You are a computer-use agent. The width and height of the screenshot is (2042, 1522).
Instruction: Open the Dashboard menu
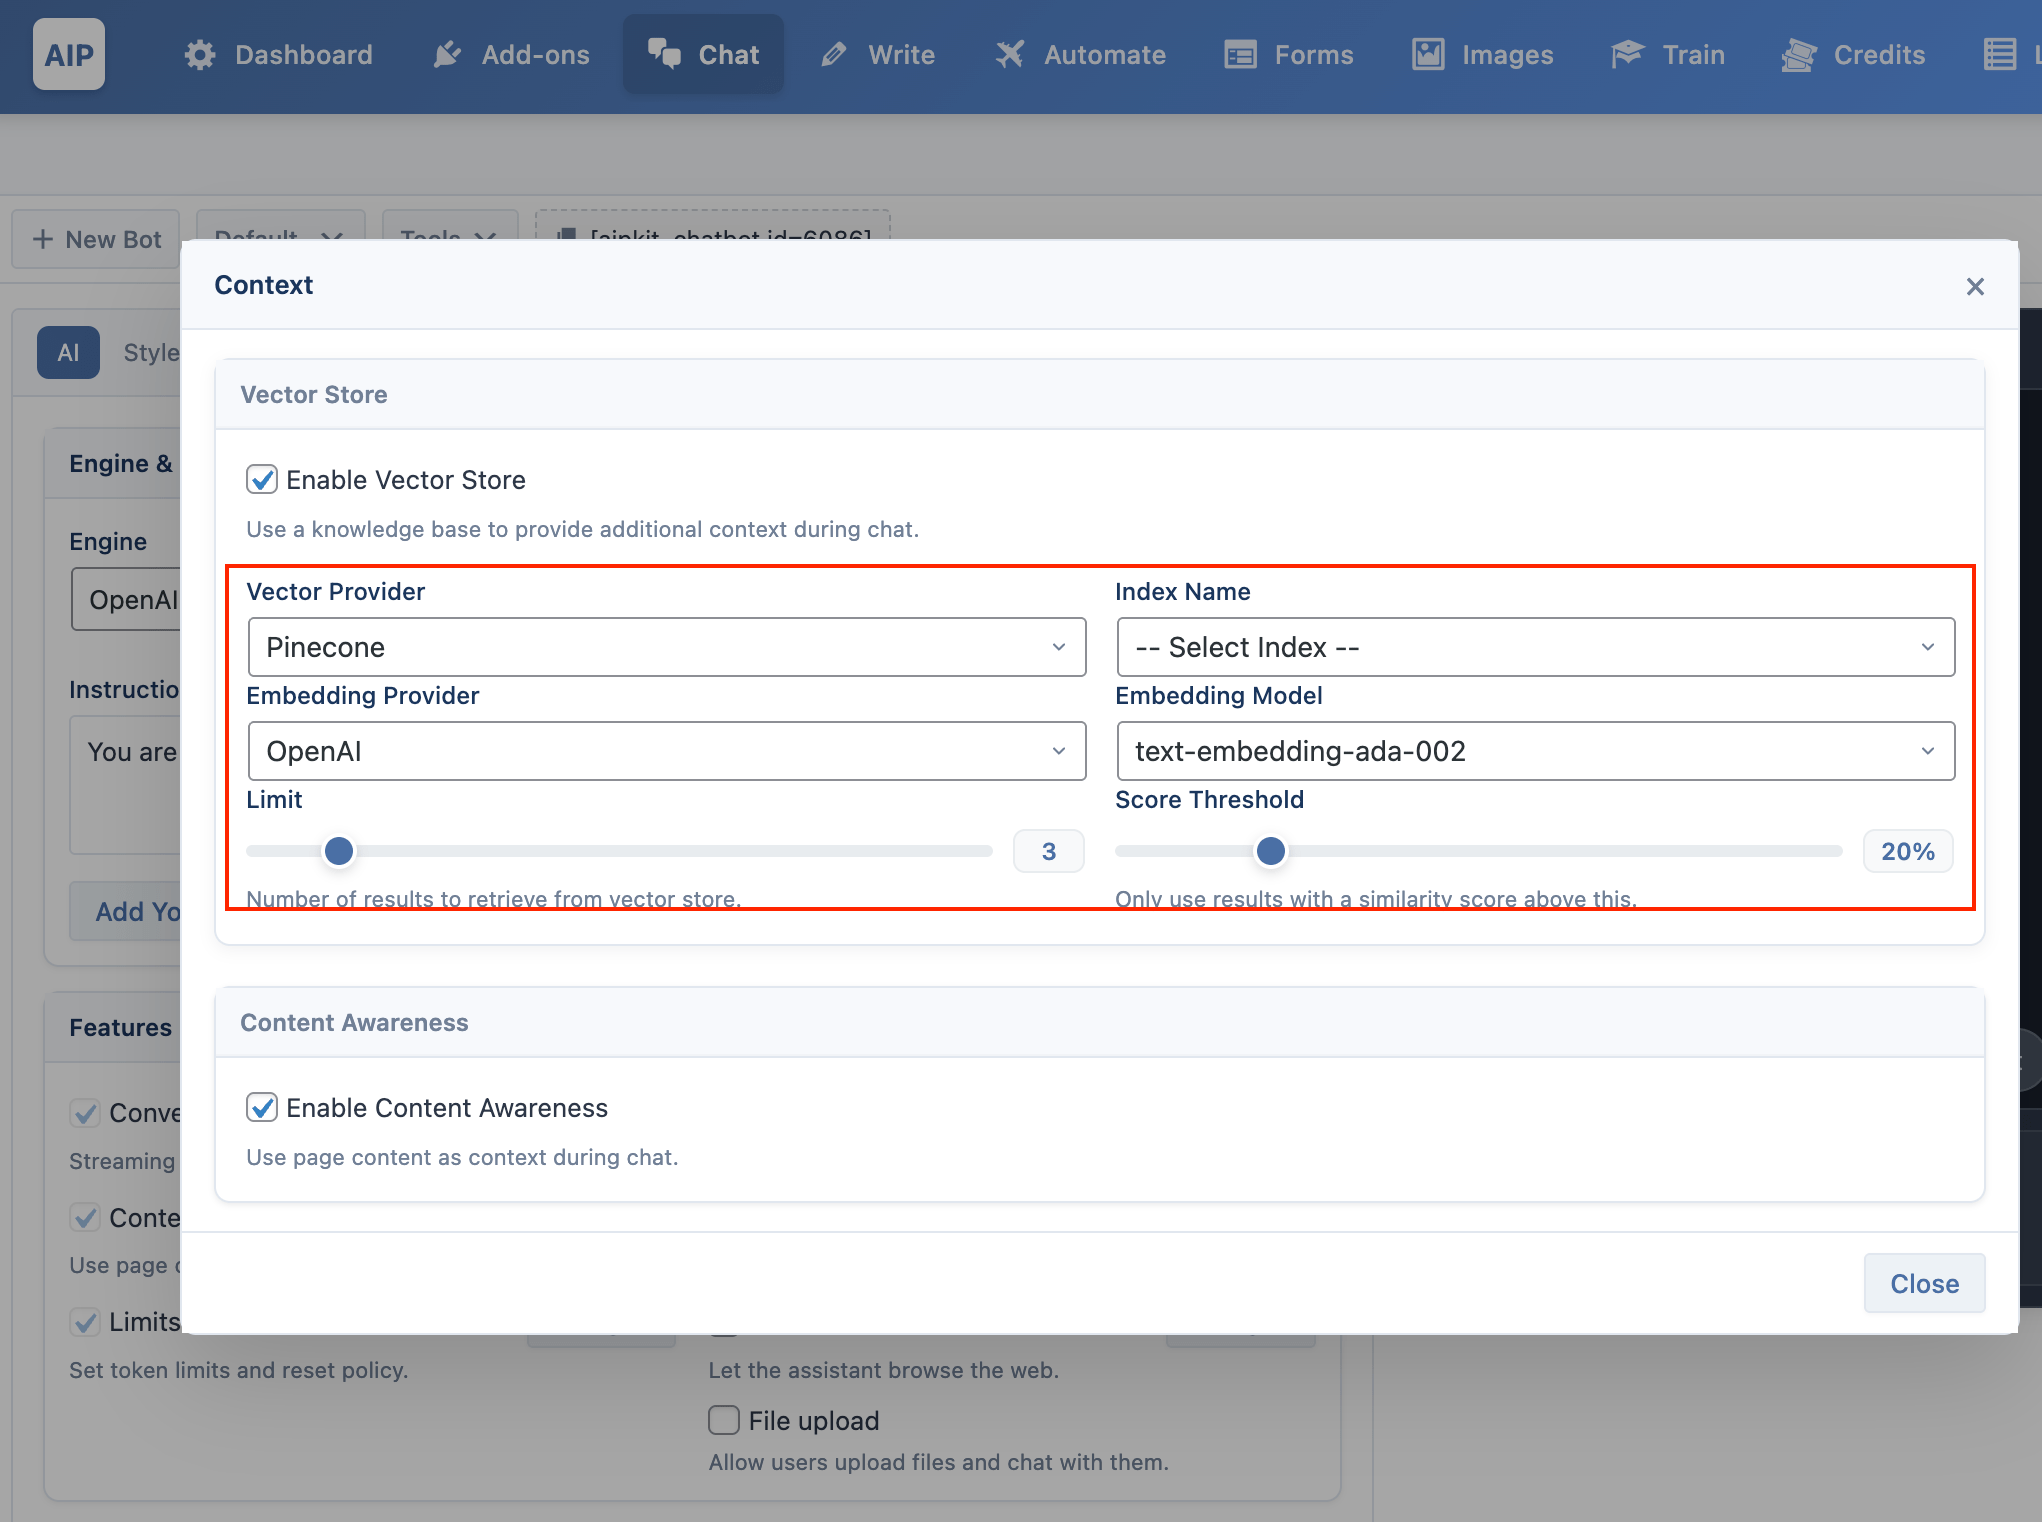pos(278,55)
